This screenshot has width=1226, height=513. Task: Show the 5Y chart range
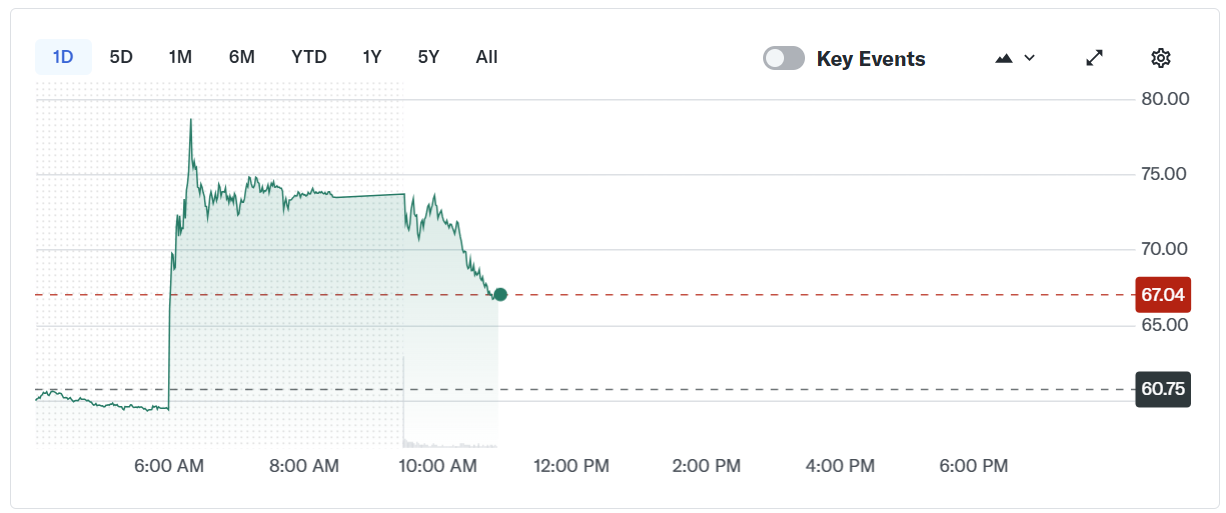pos(428,57)
